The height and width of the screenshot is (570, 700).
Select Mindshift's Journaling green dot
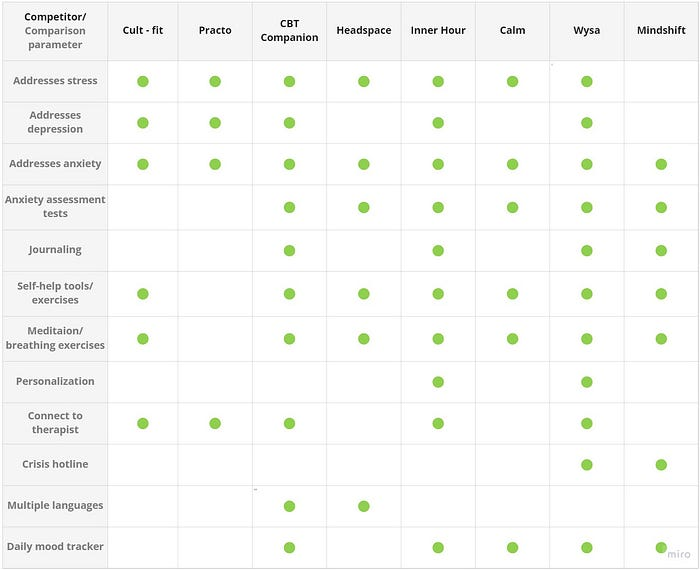click(x=661, y=250)
